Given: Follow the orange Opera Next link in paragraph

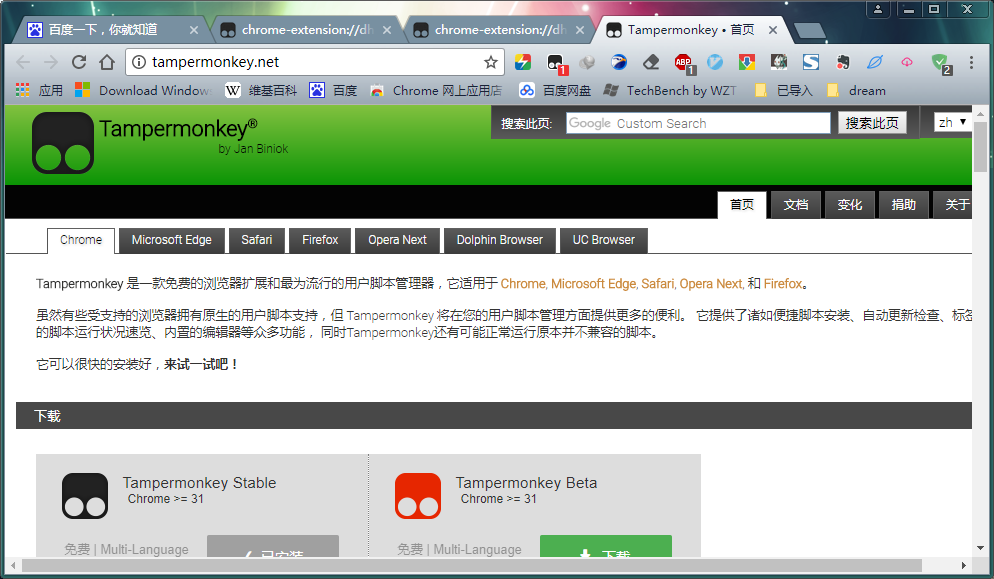Looking at the screenshot, I should coord(711,283).
